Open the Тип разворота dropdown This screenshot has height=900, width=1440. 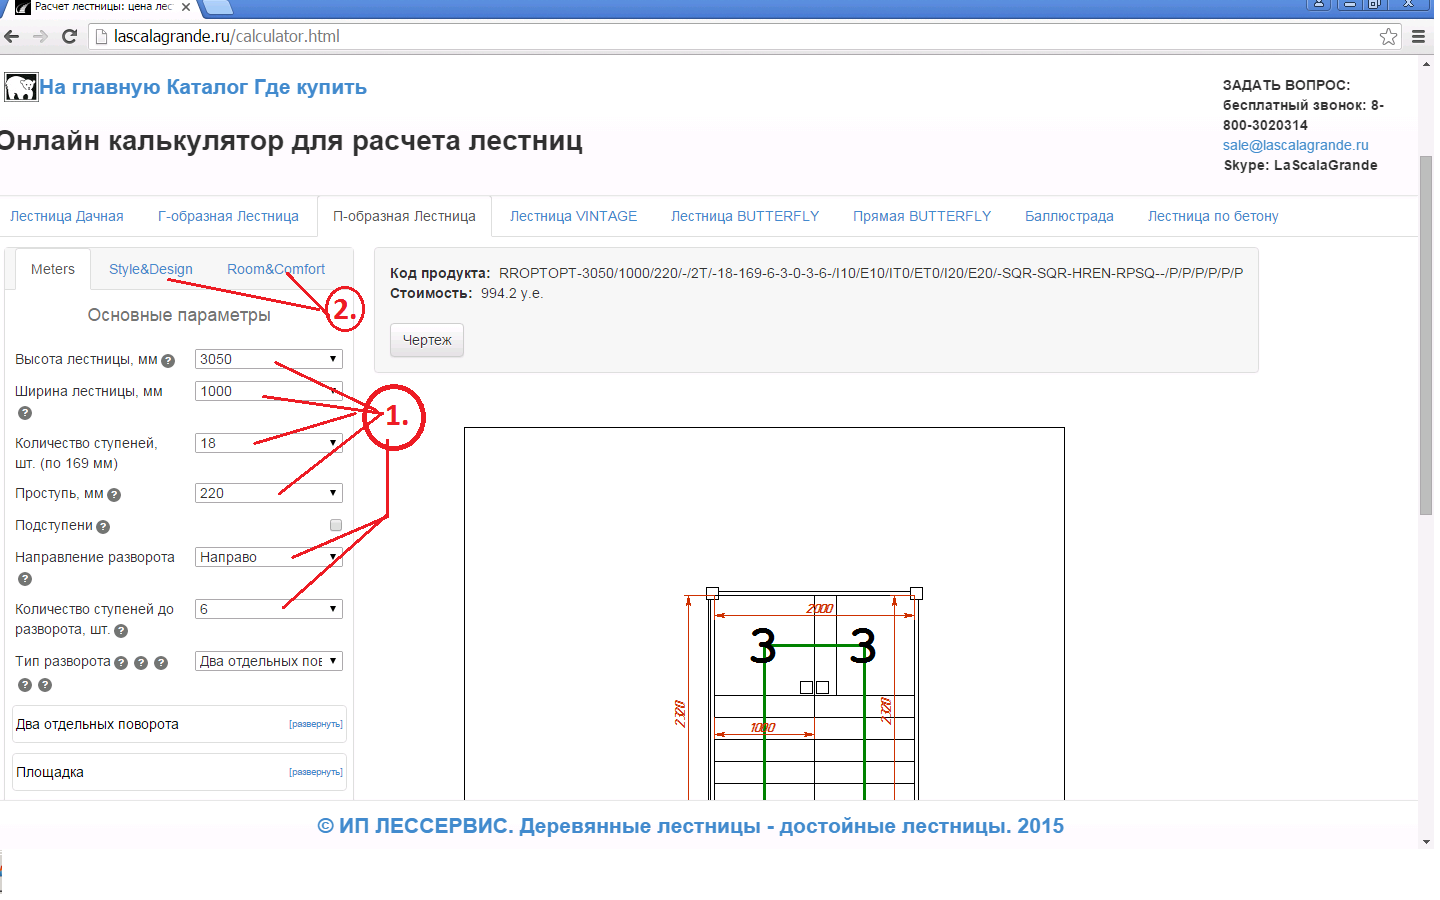[x=269, y=661]
